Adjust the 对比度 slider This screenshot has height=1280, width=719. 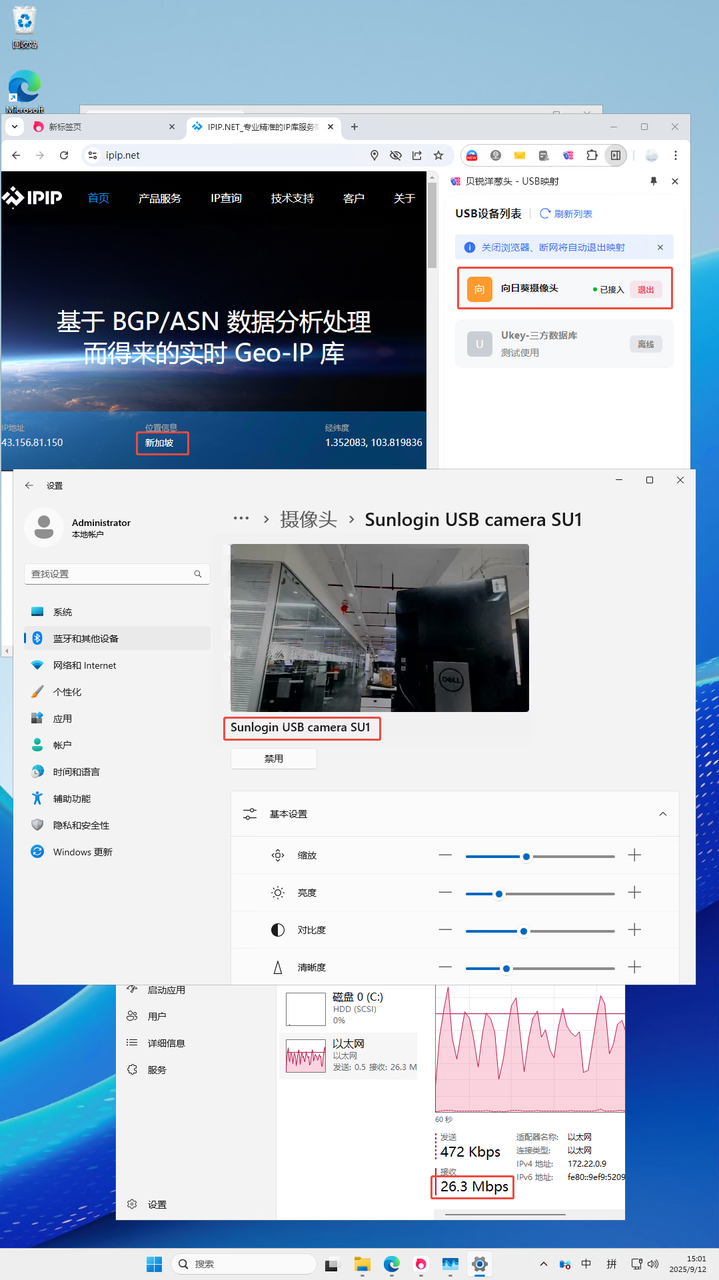(540, 930)
